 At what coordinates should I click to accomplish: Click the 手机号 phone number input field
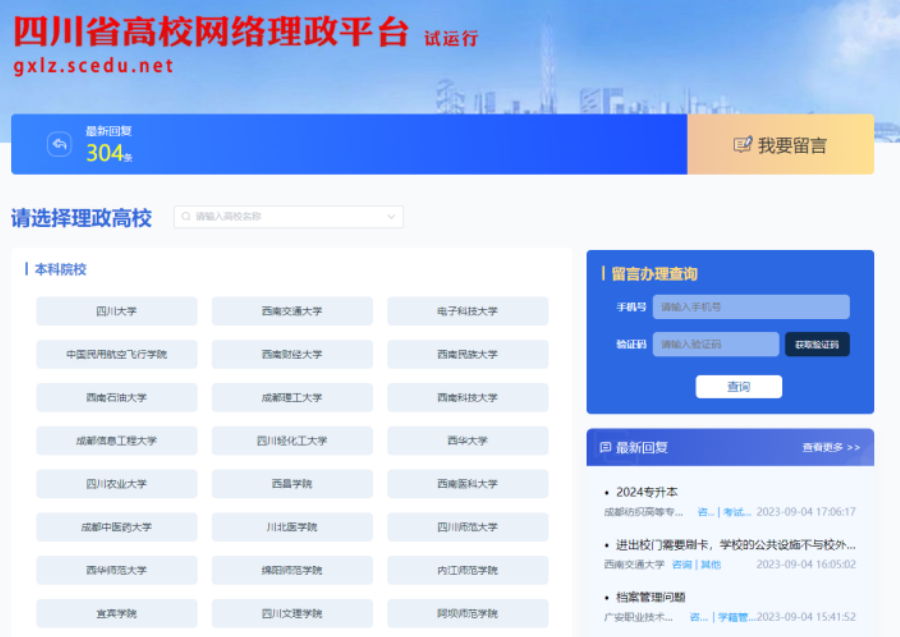click(750, 307)
